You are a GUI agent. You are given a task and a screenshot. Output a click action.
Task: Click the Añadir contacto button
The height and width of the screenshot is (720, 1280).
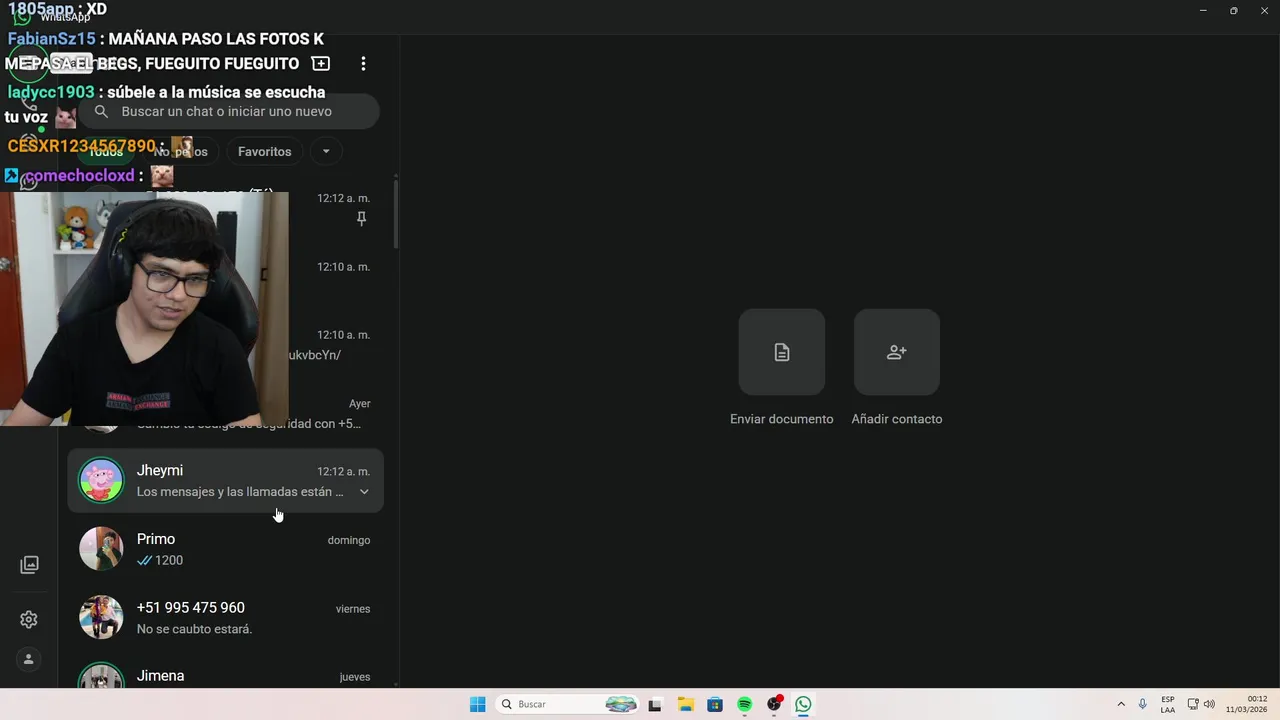[897, 352]
